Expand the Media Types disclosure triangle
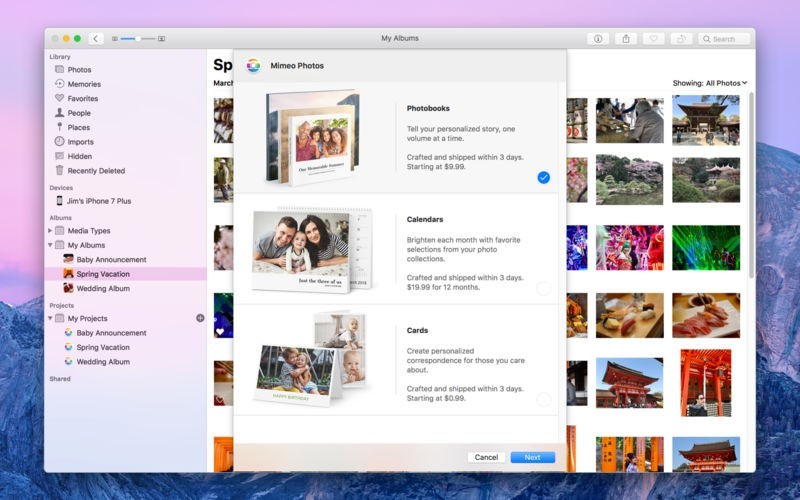This screenshot has height=500, width=800. point(50,231)
